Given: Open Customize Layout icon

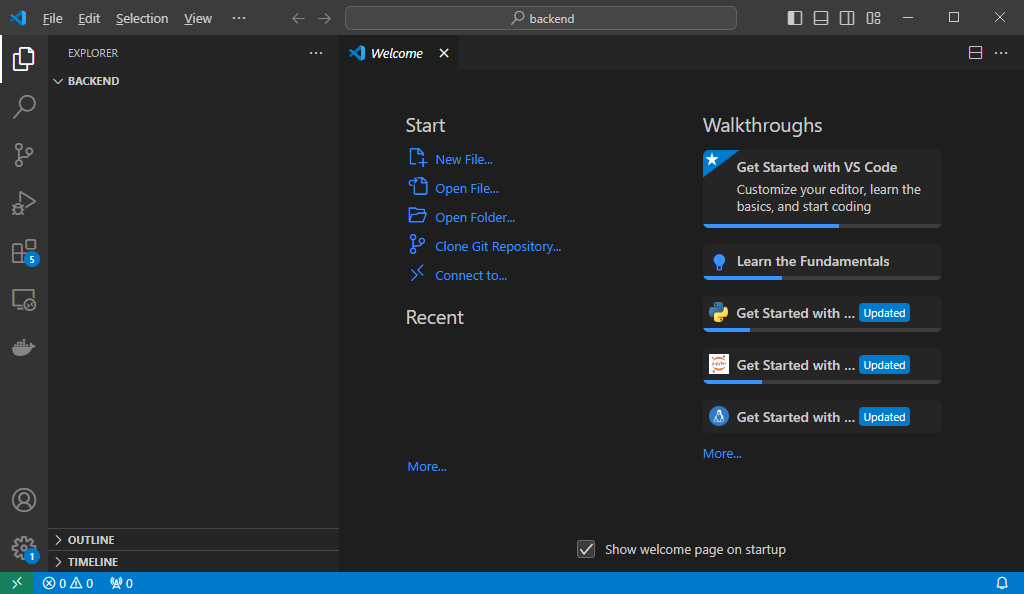Looking at the screenshot, I should [873, 18].
